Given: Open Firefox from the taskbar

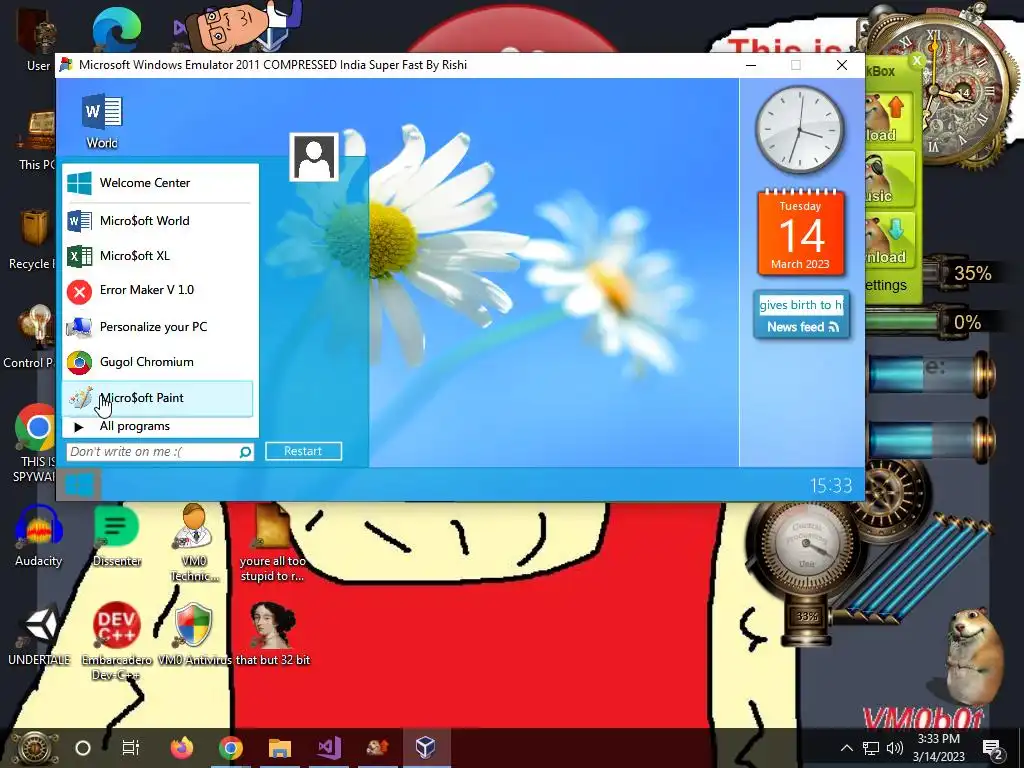Looking at the screenshot, I should (x=182, y=748).
